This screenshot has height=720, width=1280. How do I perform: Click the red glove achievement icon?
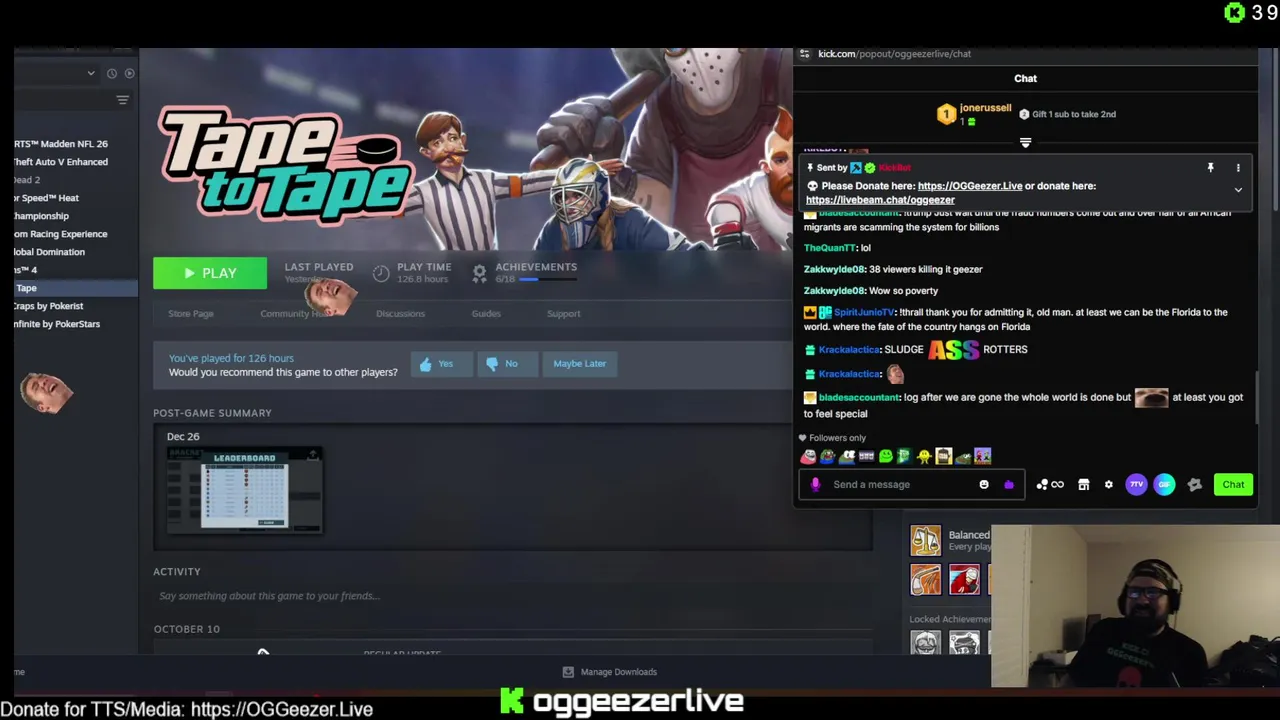964,580
